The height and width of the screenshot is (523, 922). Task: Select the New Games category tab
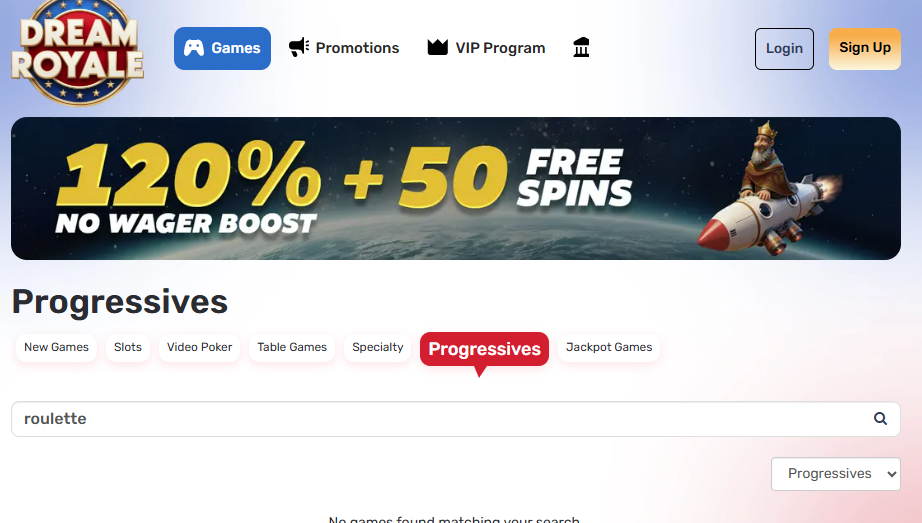coord(56,347)
